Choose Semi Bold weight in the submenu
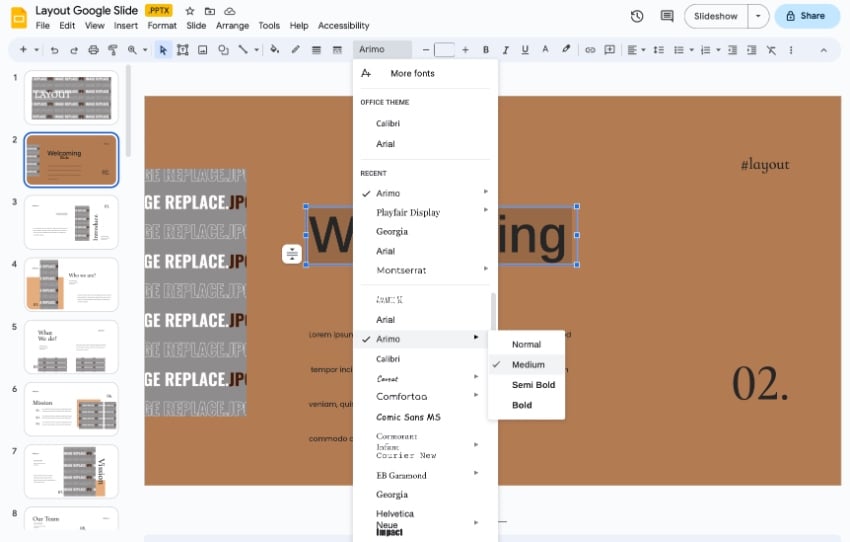This screenshot has width=850, height=542. [x=532, y=385]
